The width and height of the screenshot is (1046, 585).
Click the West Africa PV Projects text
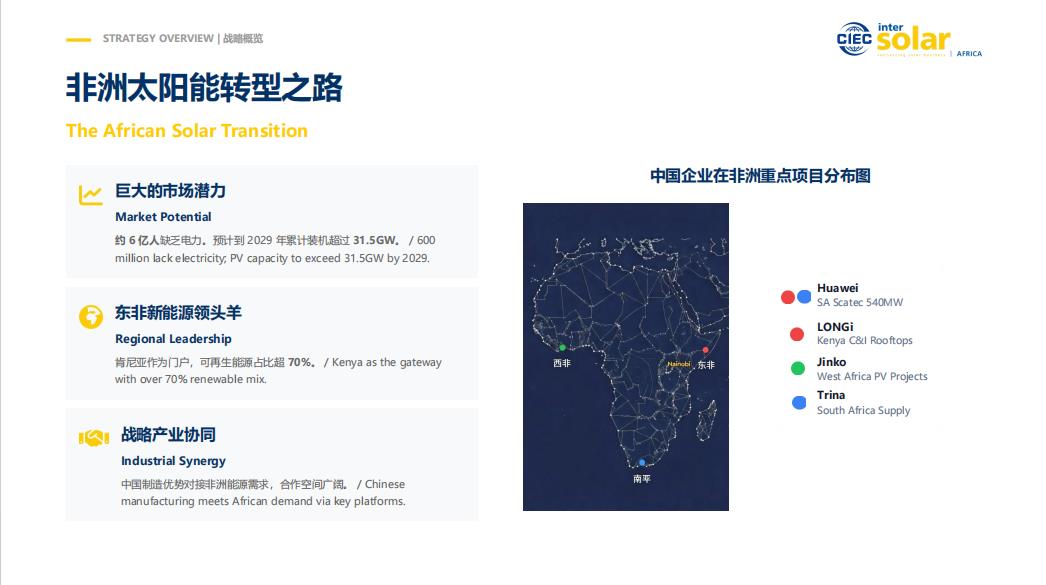(872, 376)
